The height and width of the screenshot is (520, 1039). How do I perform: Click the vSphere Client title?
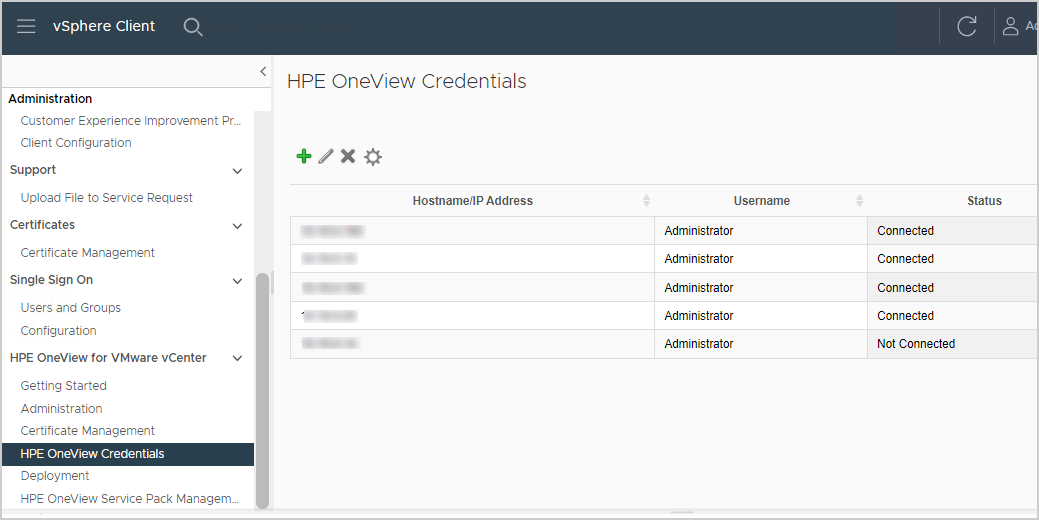pyautogui.click(x=104, y=26)
